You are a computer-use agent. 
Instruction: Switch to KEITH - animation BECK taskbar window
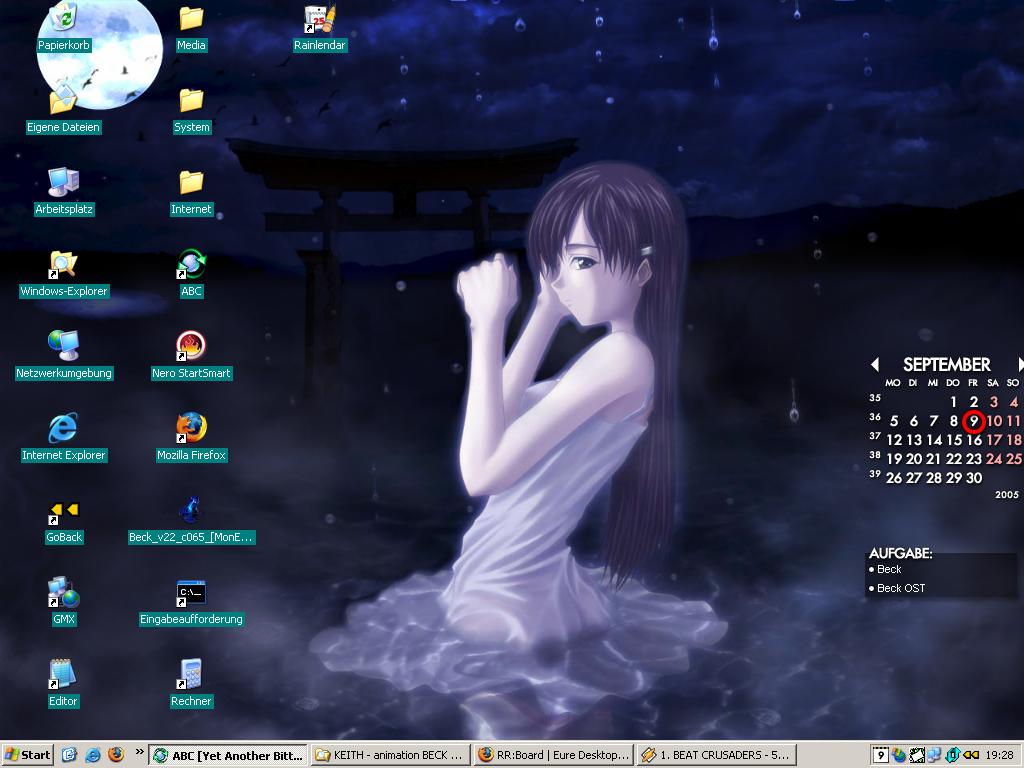(x=390, y=756)
